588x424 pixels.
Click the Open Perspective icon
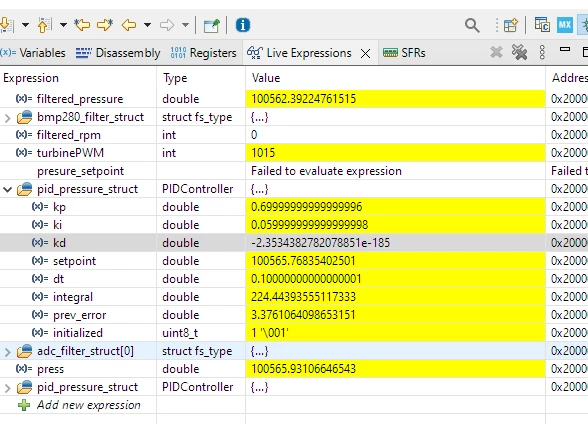(511, 25)
